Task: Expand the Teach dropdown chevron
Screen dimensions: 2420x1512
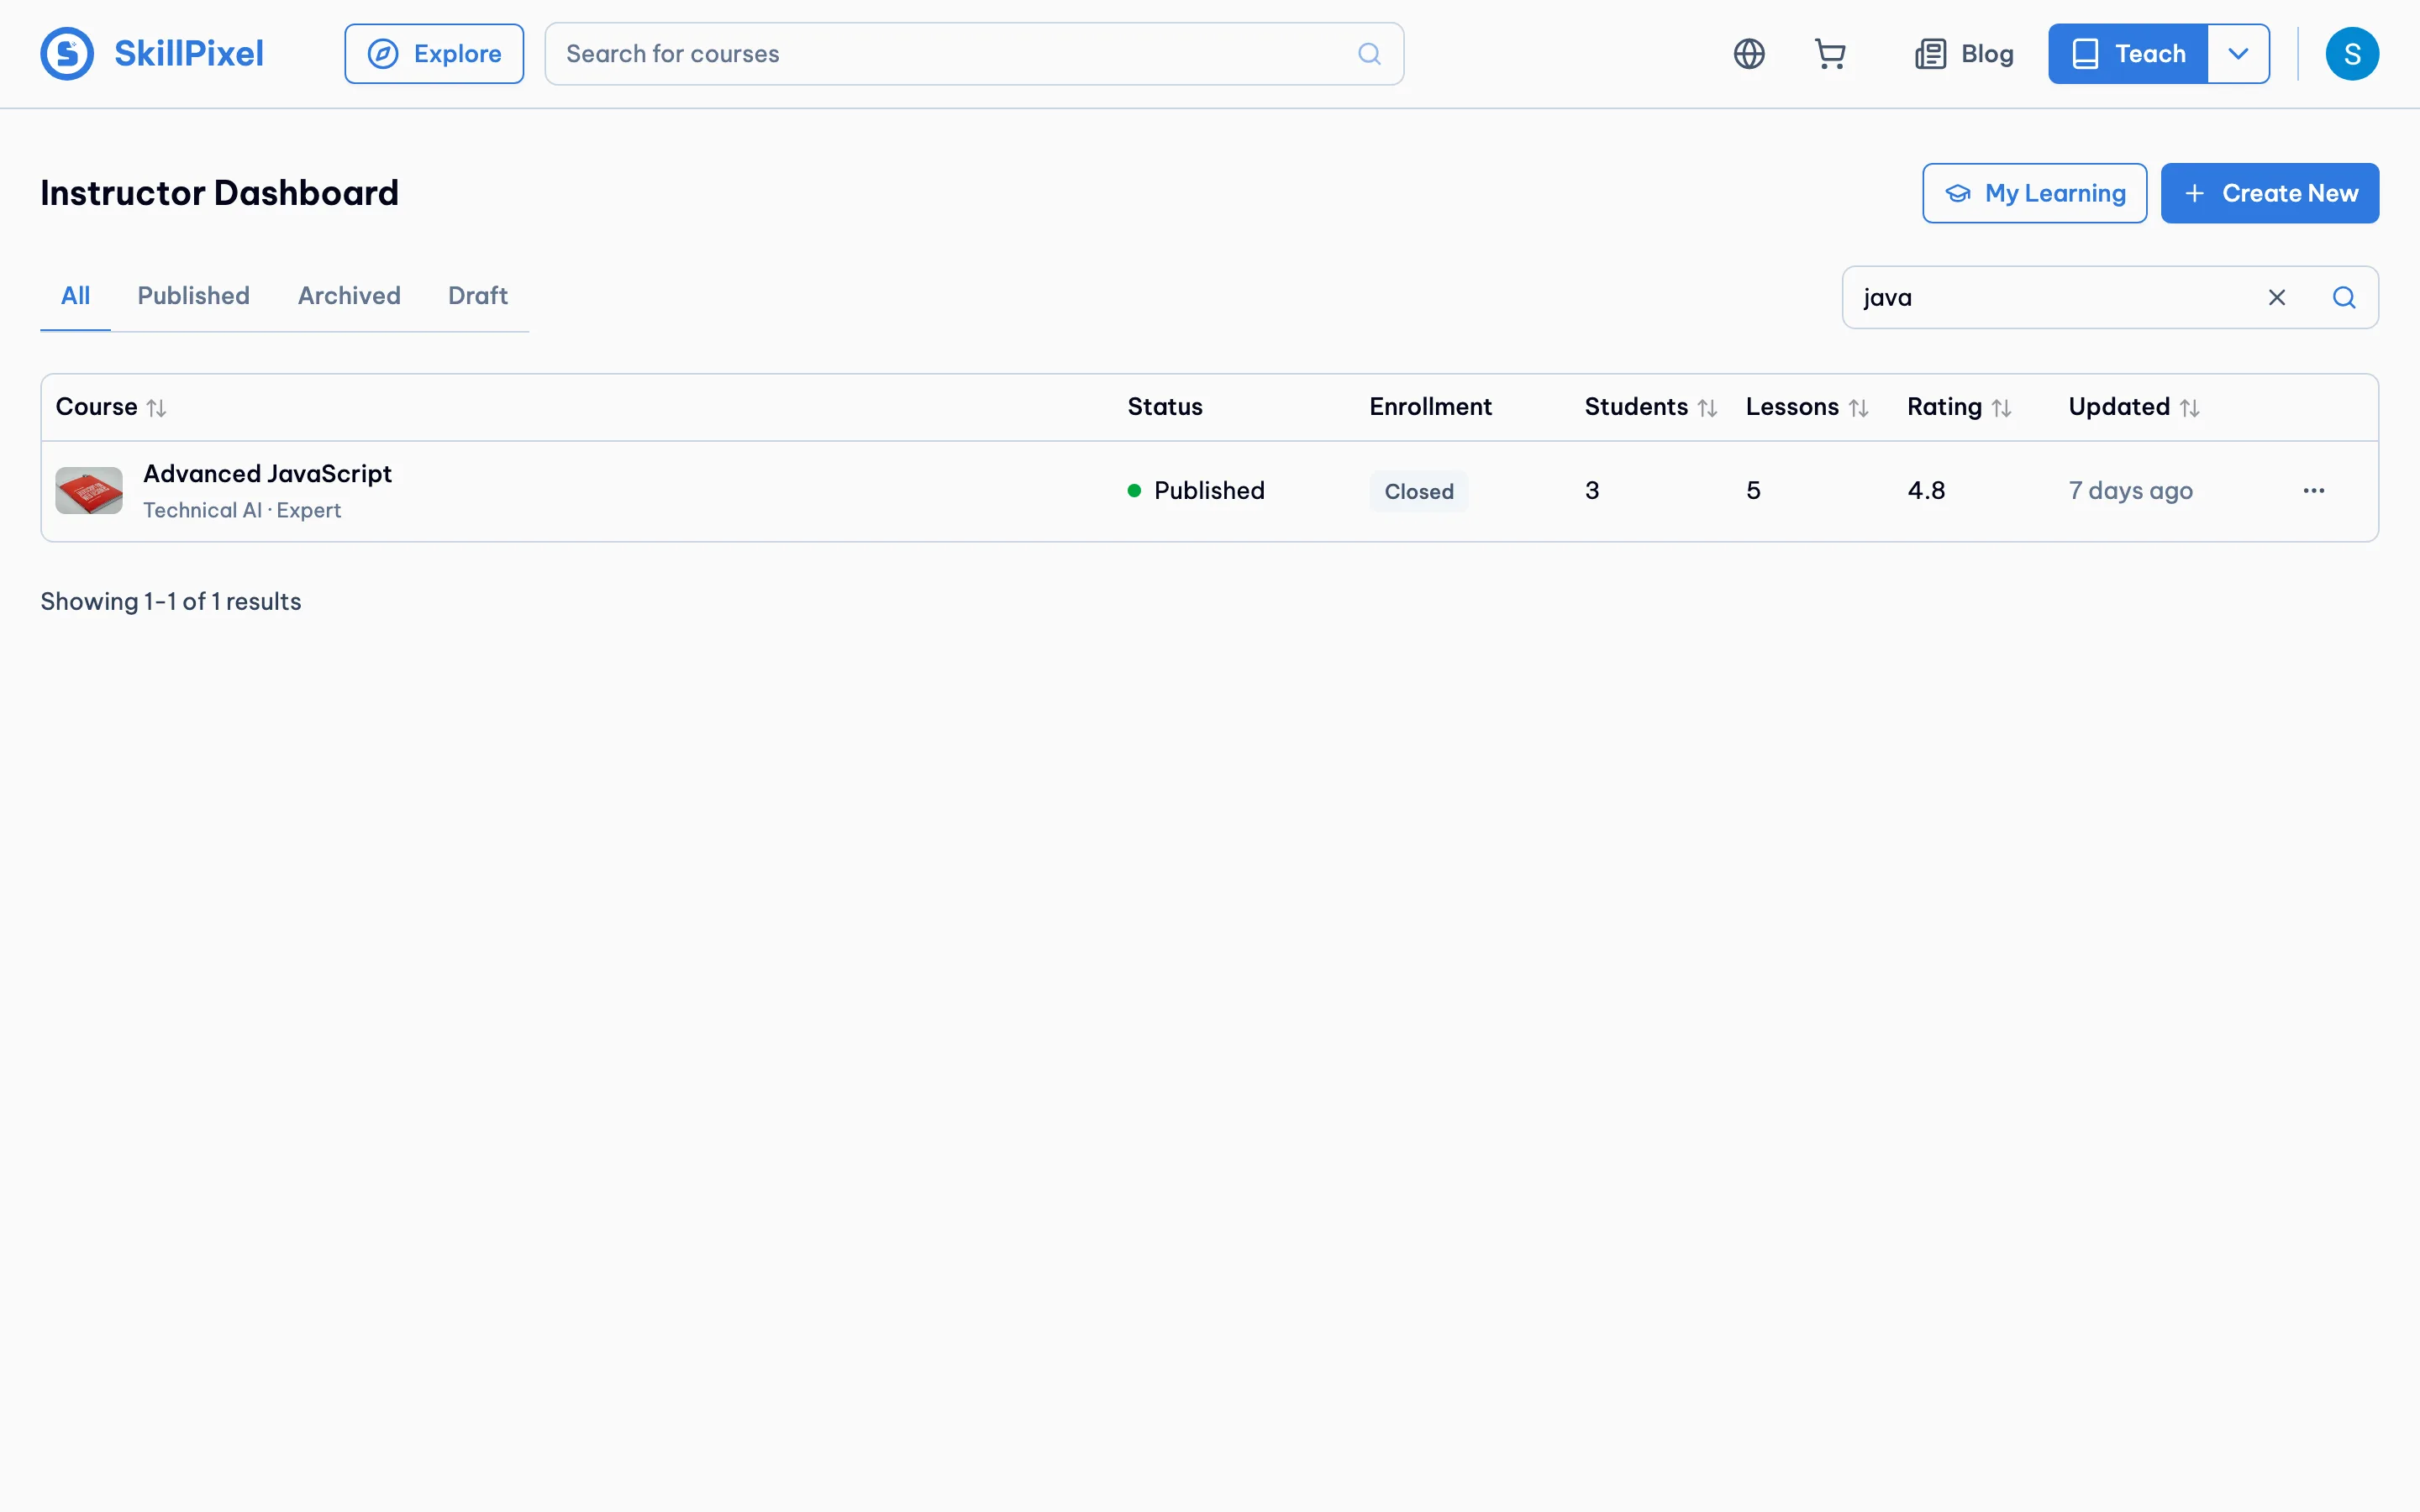Action: 2238,54
